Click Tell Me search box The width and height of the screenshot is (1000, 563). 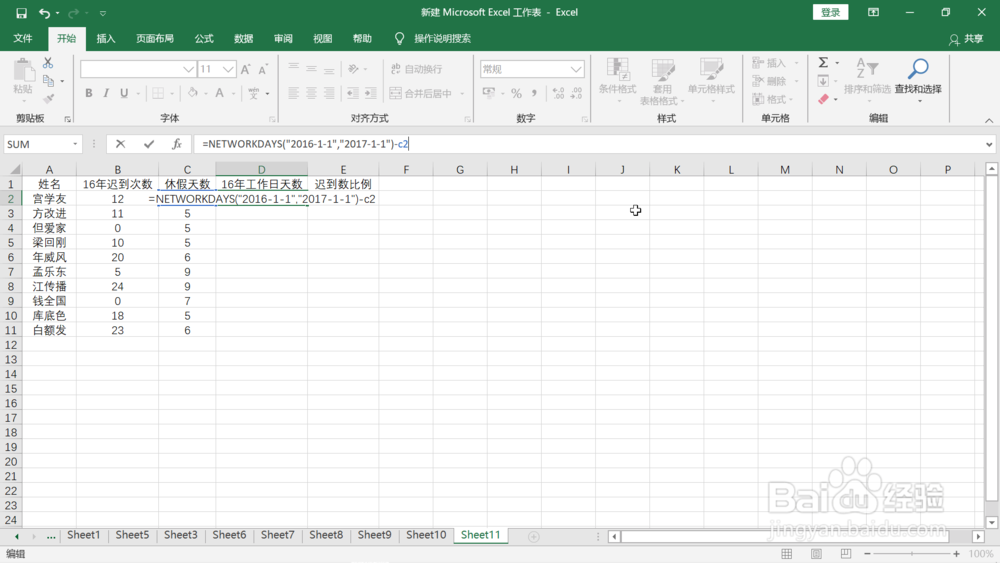point(442,38)
